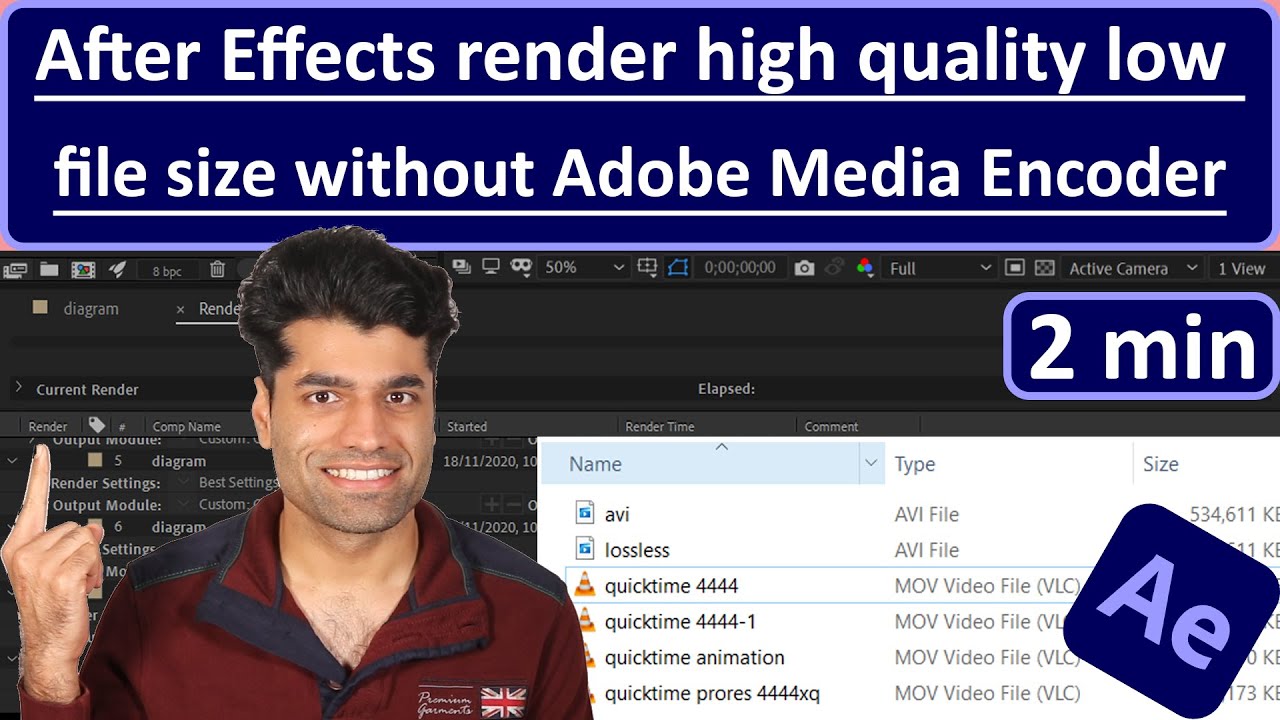
Task: Switch to the Render Queue tab
Action: [x=221, y=309]
